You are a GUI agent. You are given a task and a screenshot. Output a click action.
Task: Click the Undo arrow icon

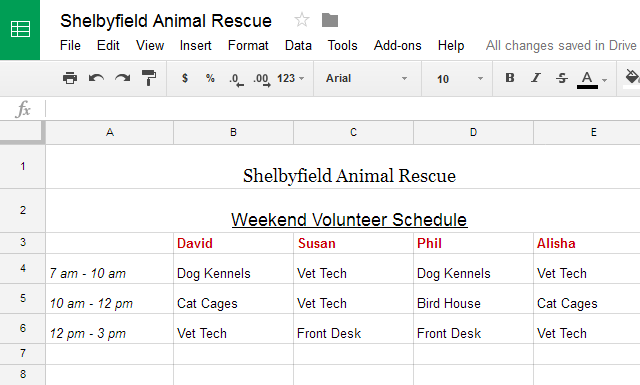click(x=96, y=78)
